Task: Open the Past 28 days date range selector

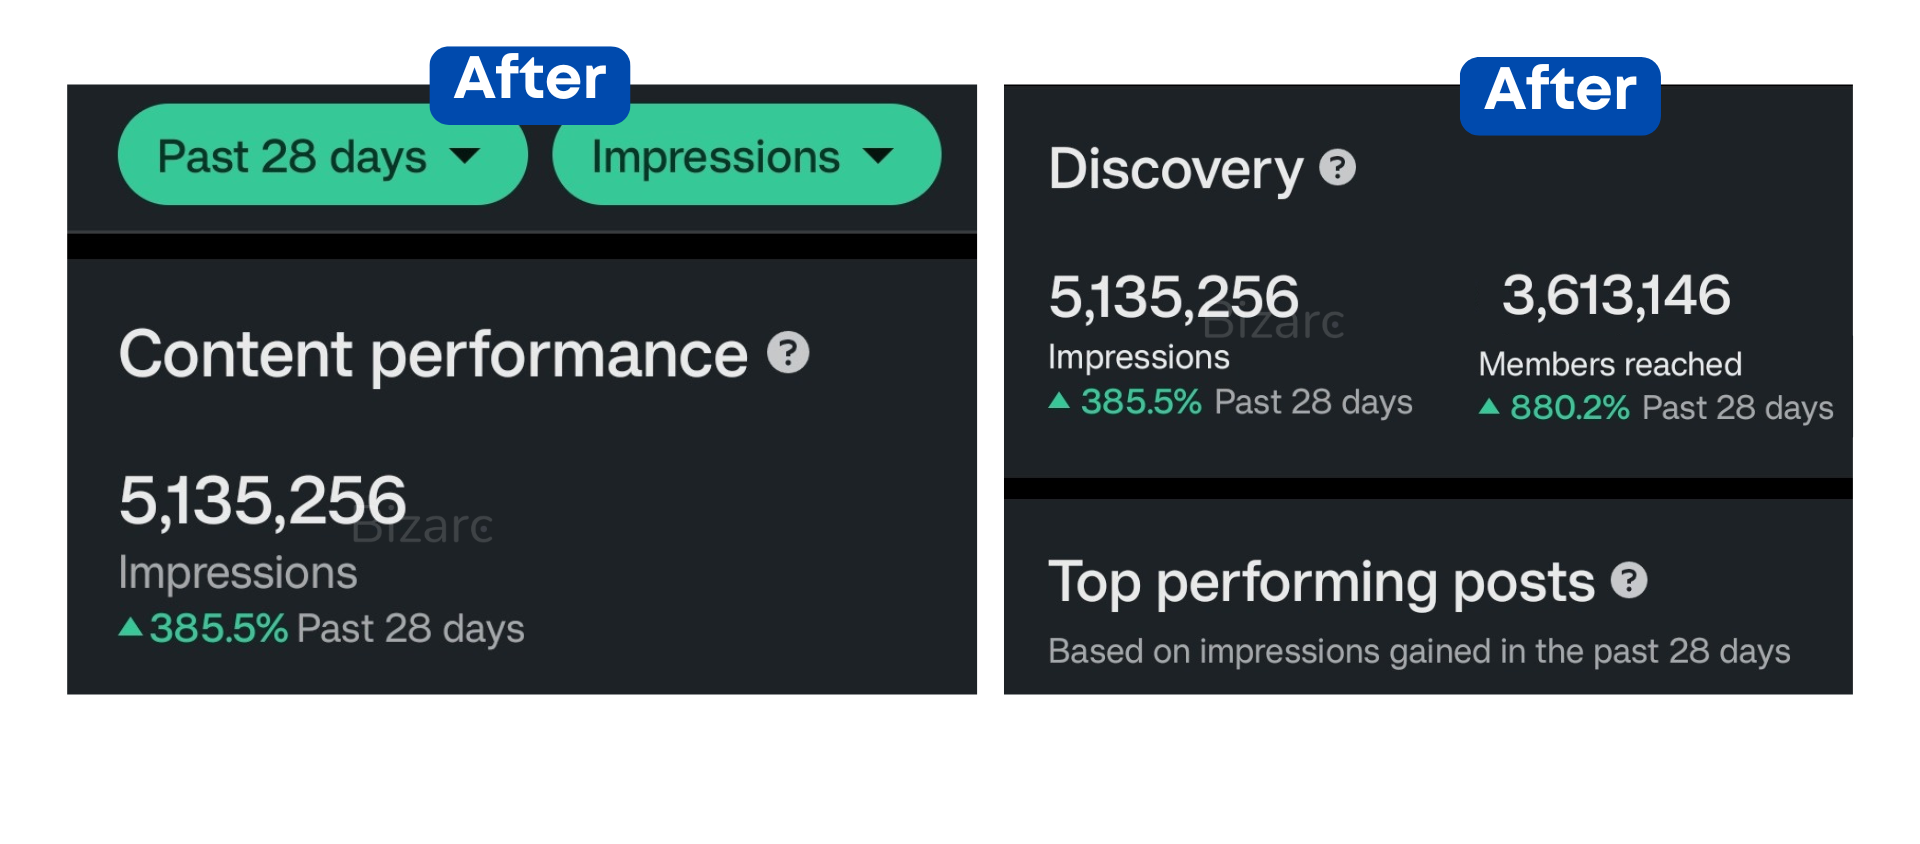Action: pyautogui.click(x=322, y=155)
